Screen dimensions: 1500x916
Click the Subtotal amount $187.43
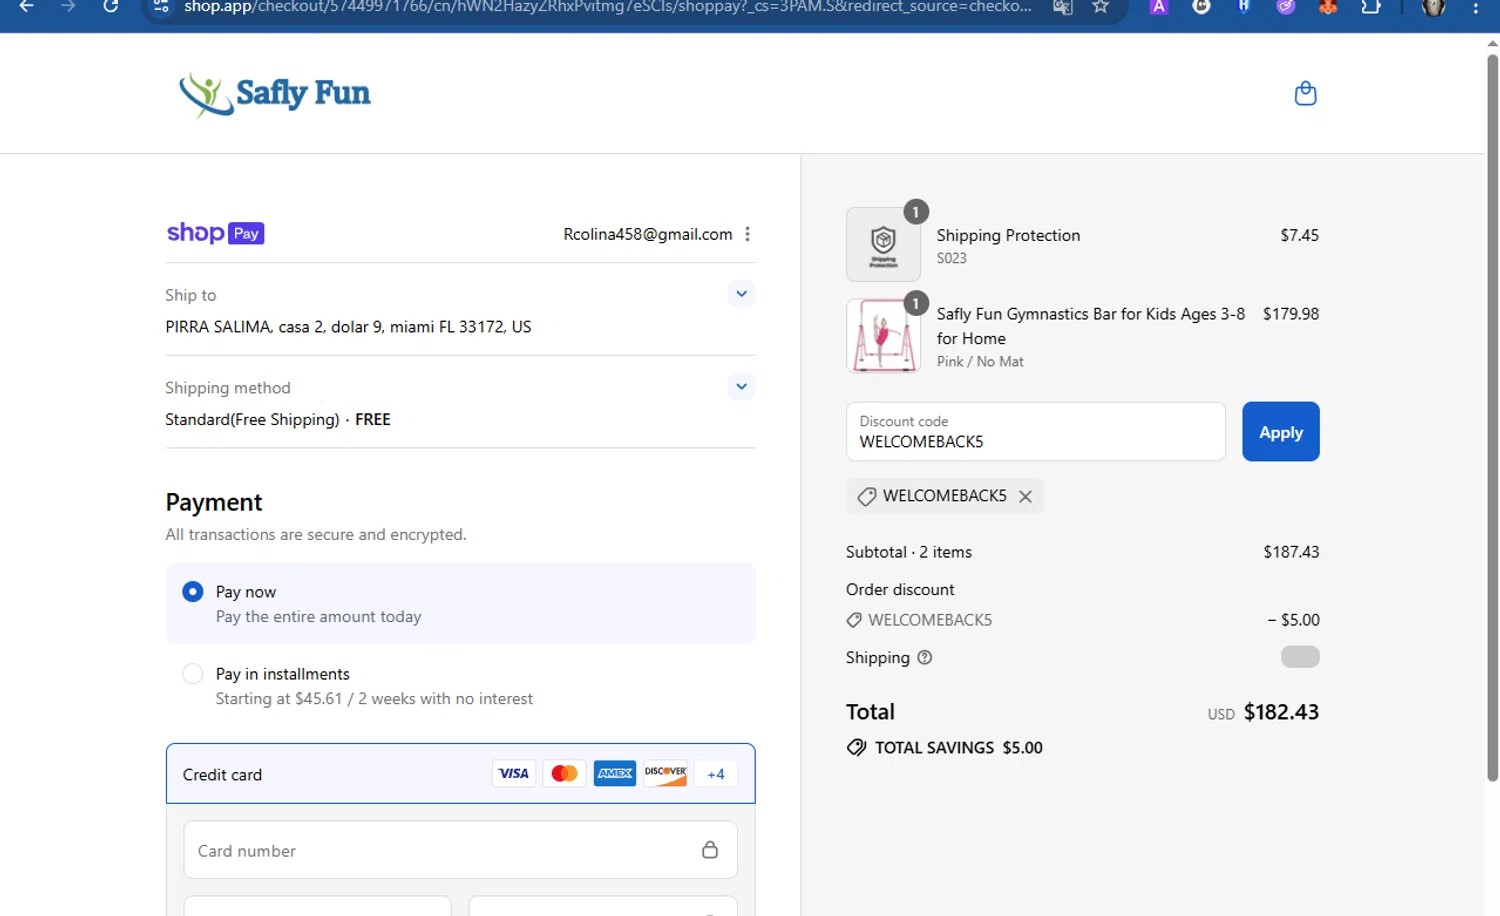tap(1291, 552)
